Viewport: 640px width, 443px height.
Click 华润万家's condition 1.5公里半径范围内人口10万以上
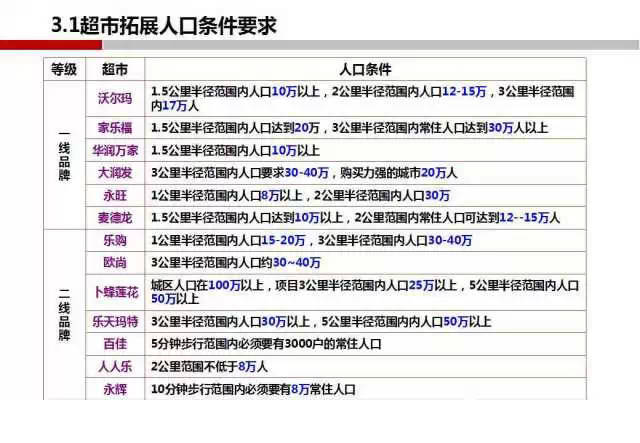click(x=235, y=151)
